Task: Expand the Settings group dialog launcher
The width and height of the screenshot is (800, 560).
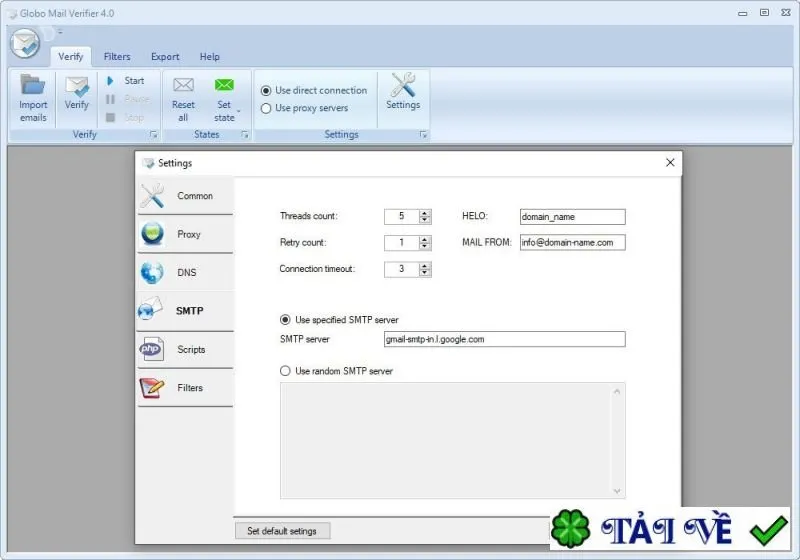Action: (x=423, y=135)
